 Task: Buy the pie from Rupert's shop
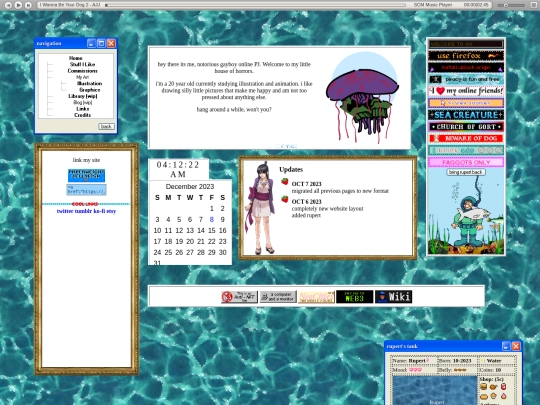[x=484, y=396]
